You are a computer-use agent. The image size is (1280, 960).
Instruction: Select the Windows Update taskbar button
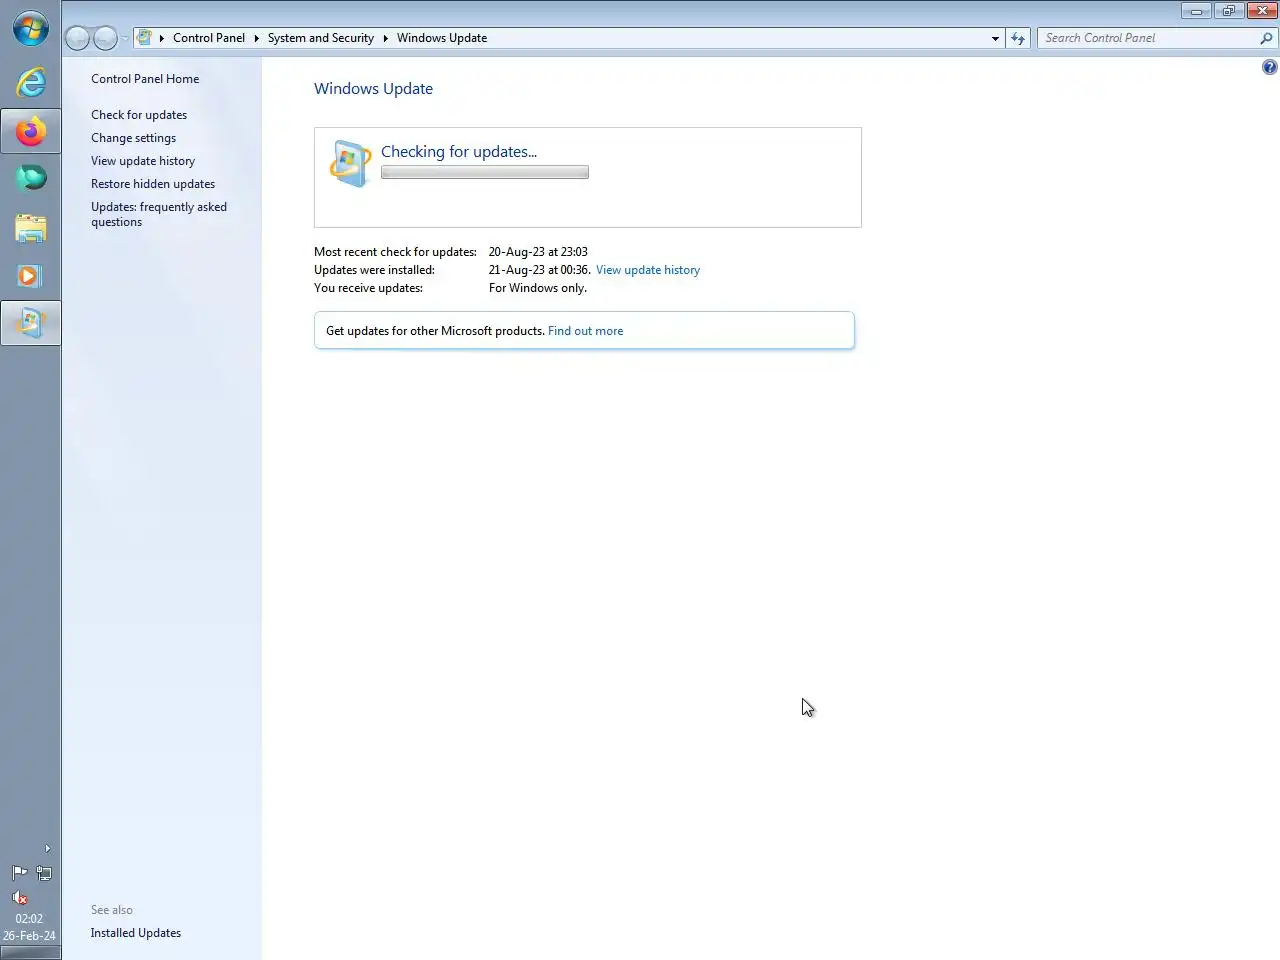pyautogui.click(x=30, y=323)
